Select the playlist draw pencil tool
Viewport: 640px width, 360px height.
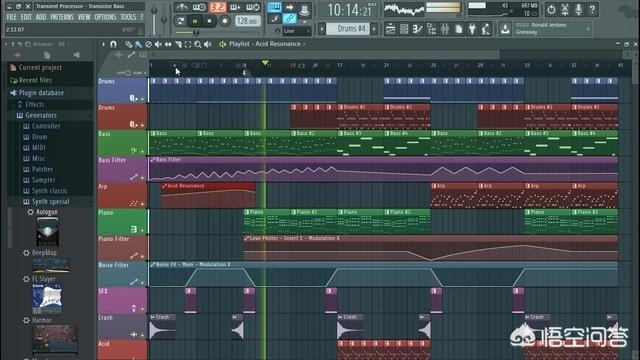click(129, 44)
